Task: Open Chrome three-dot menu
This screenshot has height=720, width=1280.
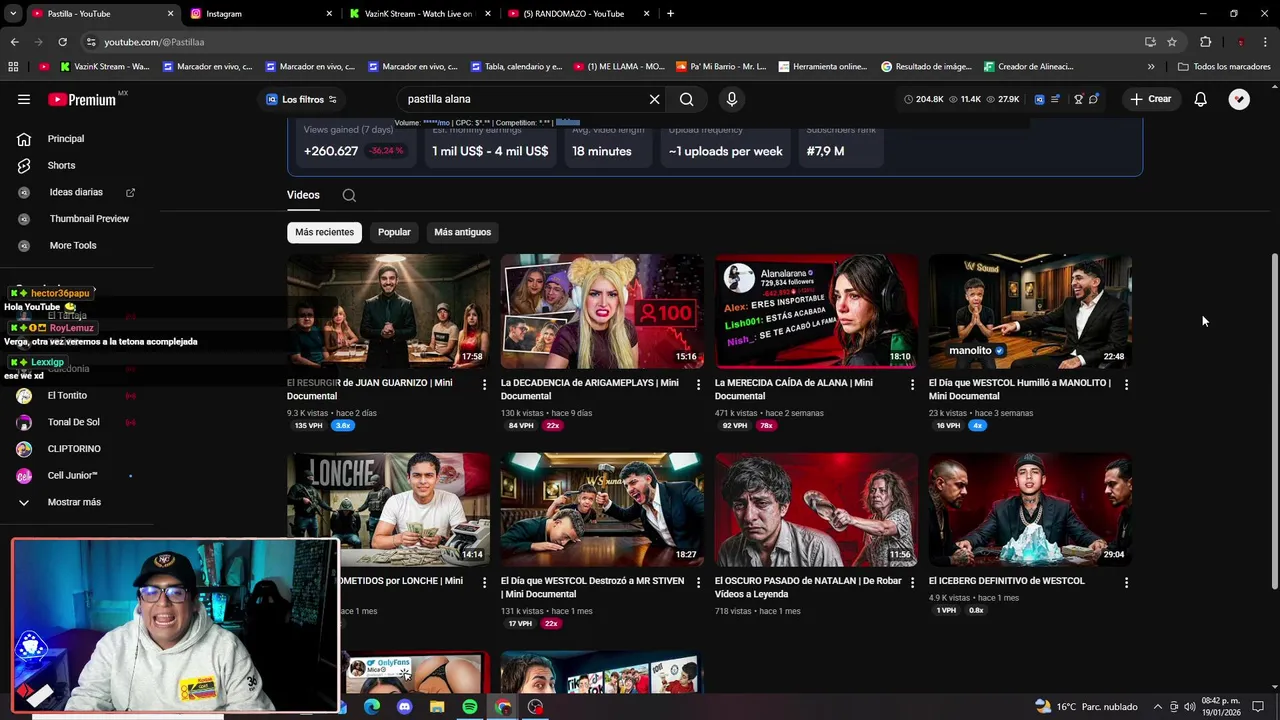Action: pyautogui.click(x=1265, y=42)
